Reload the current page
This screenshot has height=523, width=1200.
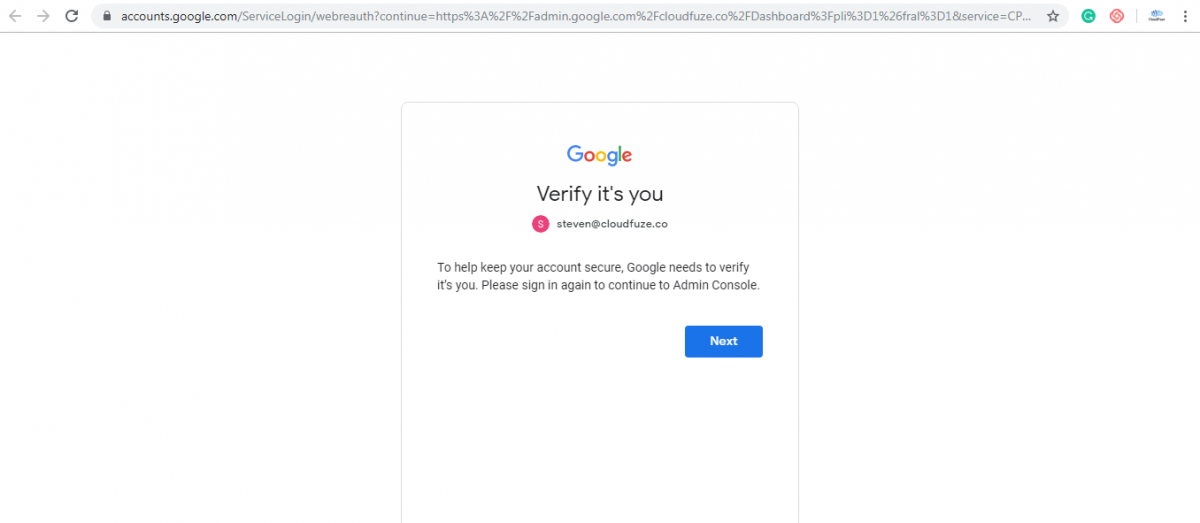point(72,16)
